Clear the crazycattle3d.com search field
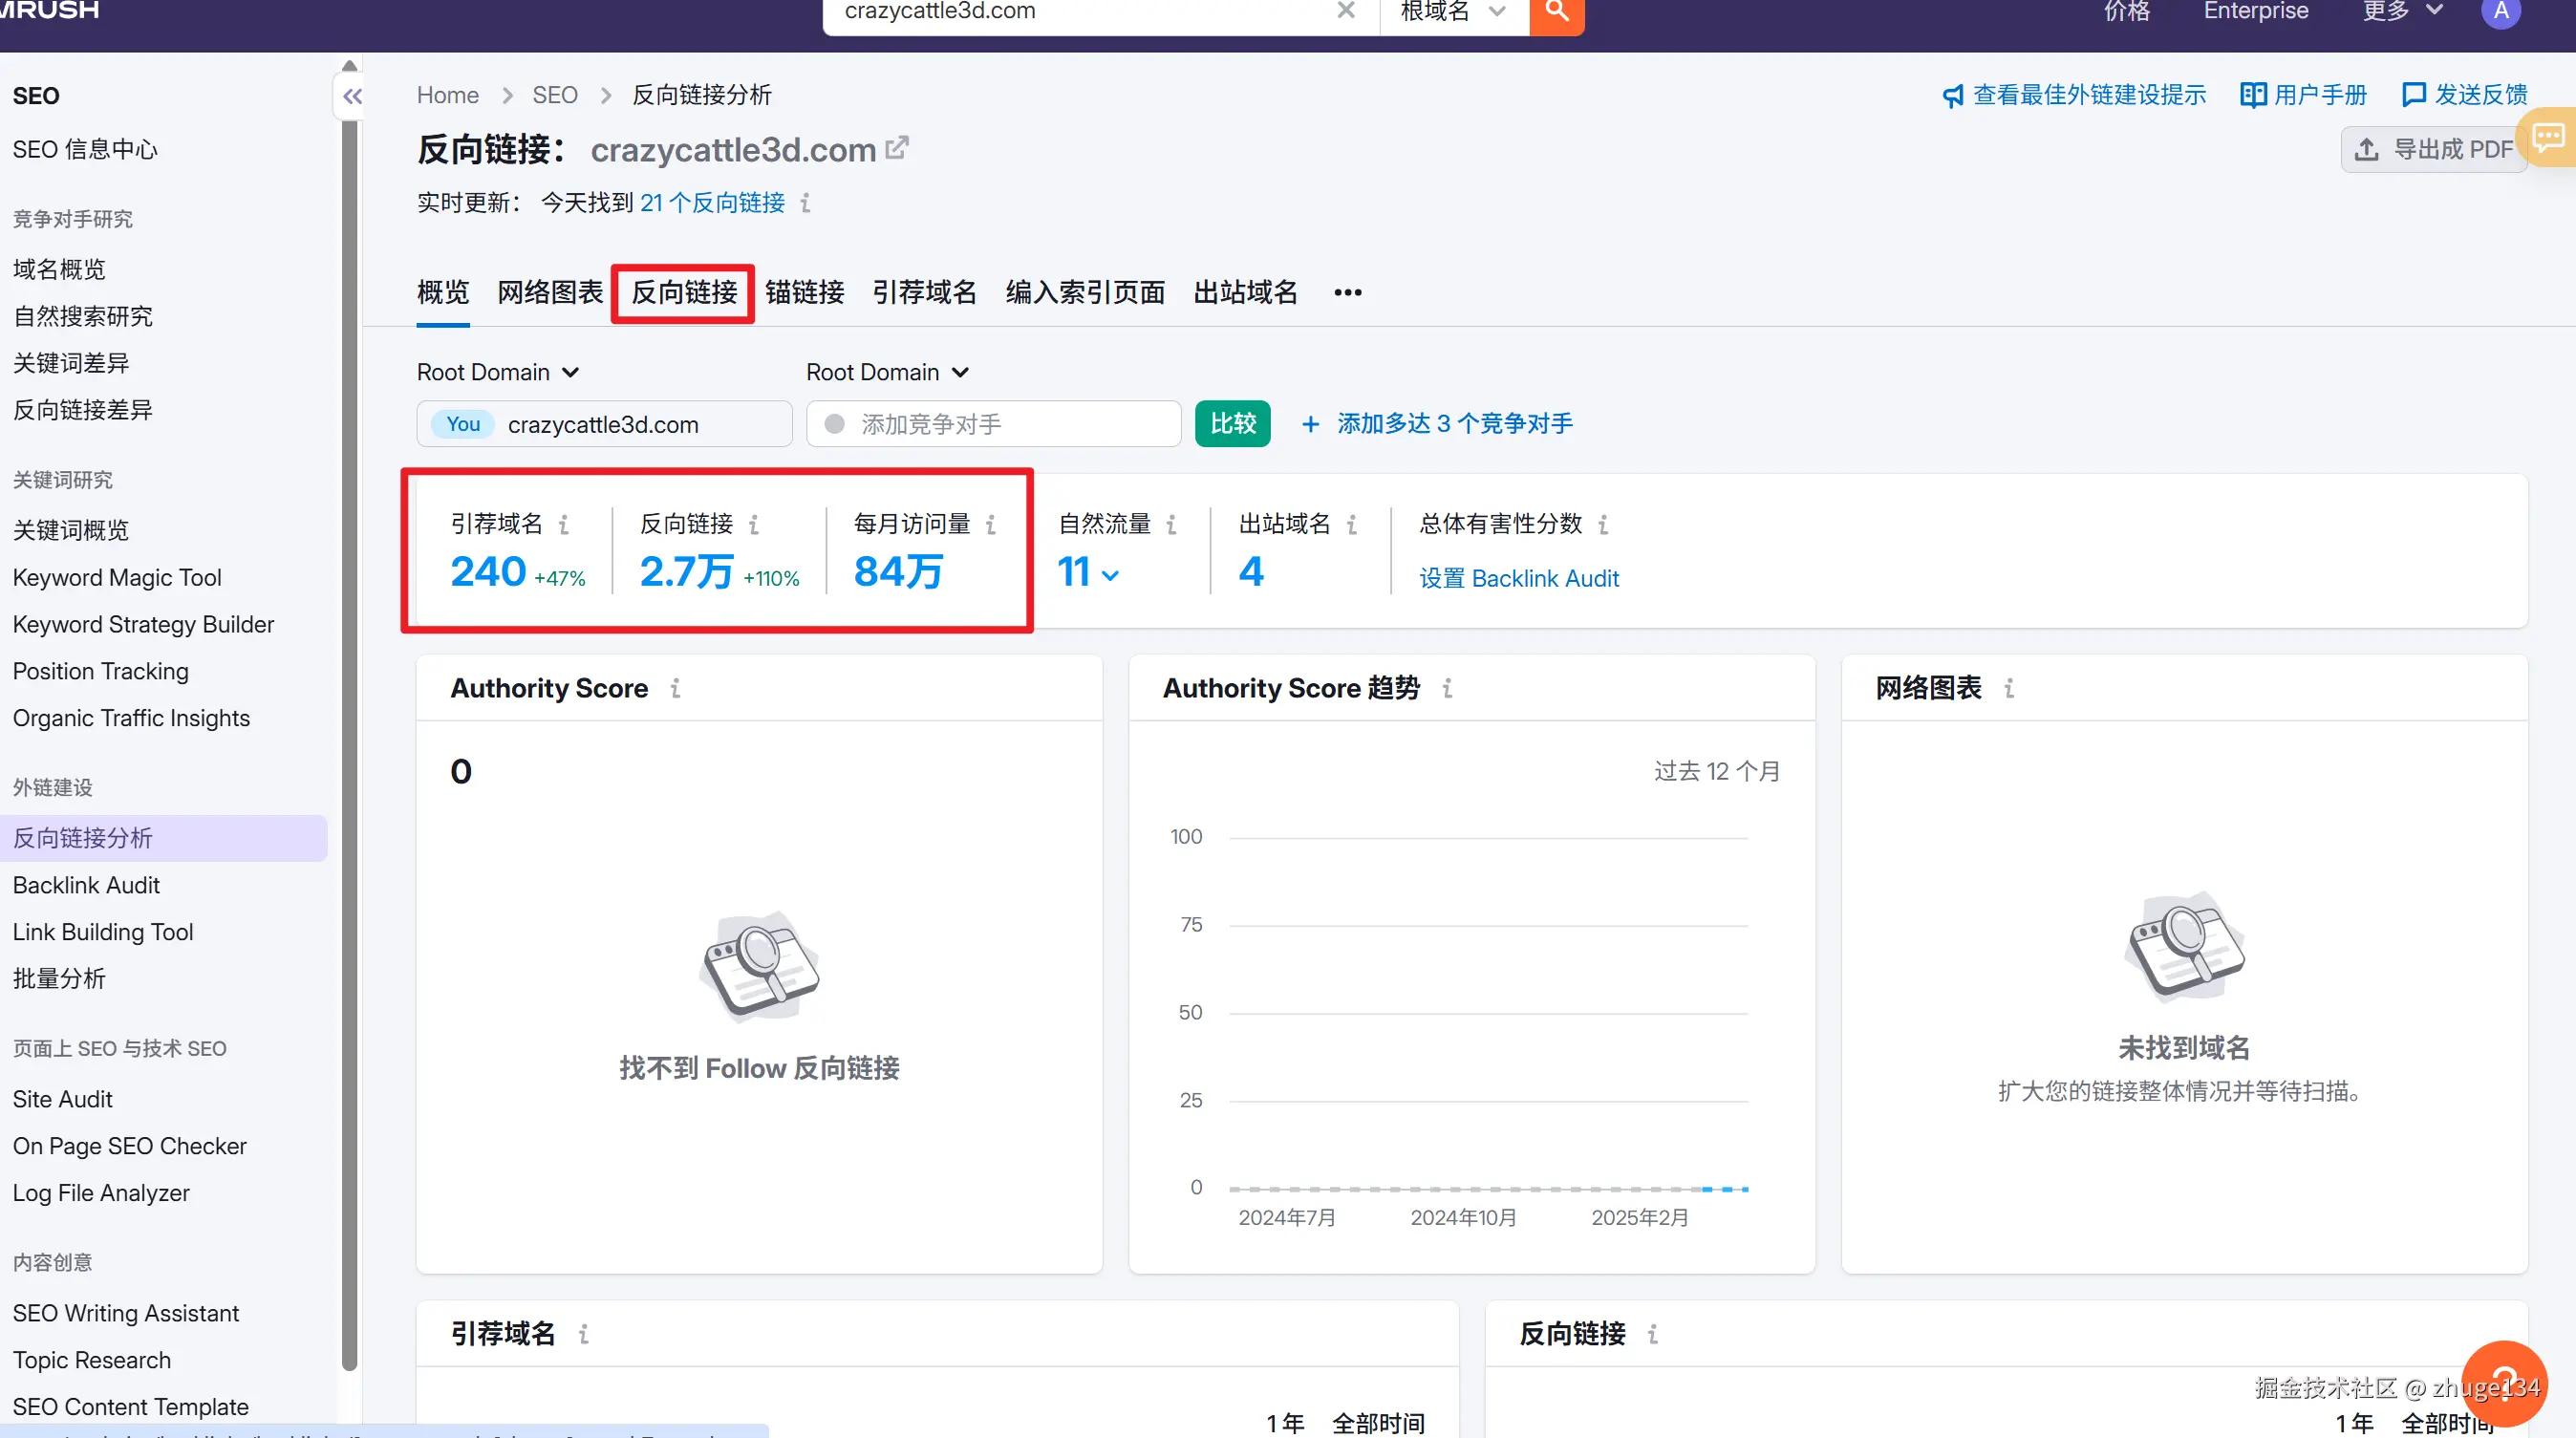The width and height of the screenshot is (2576, 1438). click(1346, 11)
